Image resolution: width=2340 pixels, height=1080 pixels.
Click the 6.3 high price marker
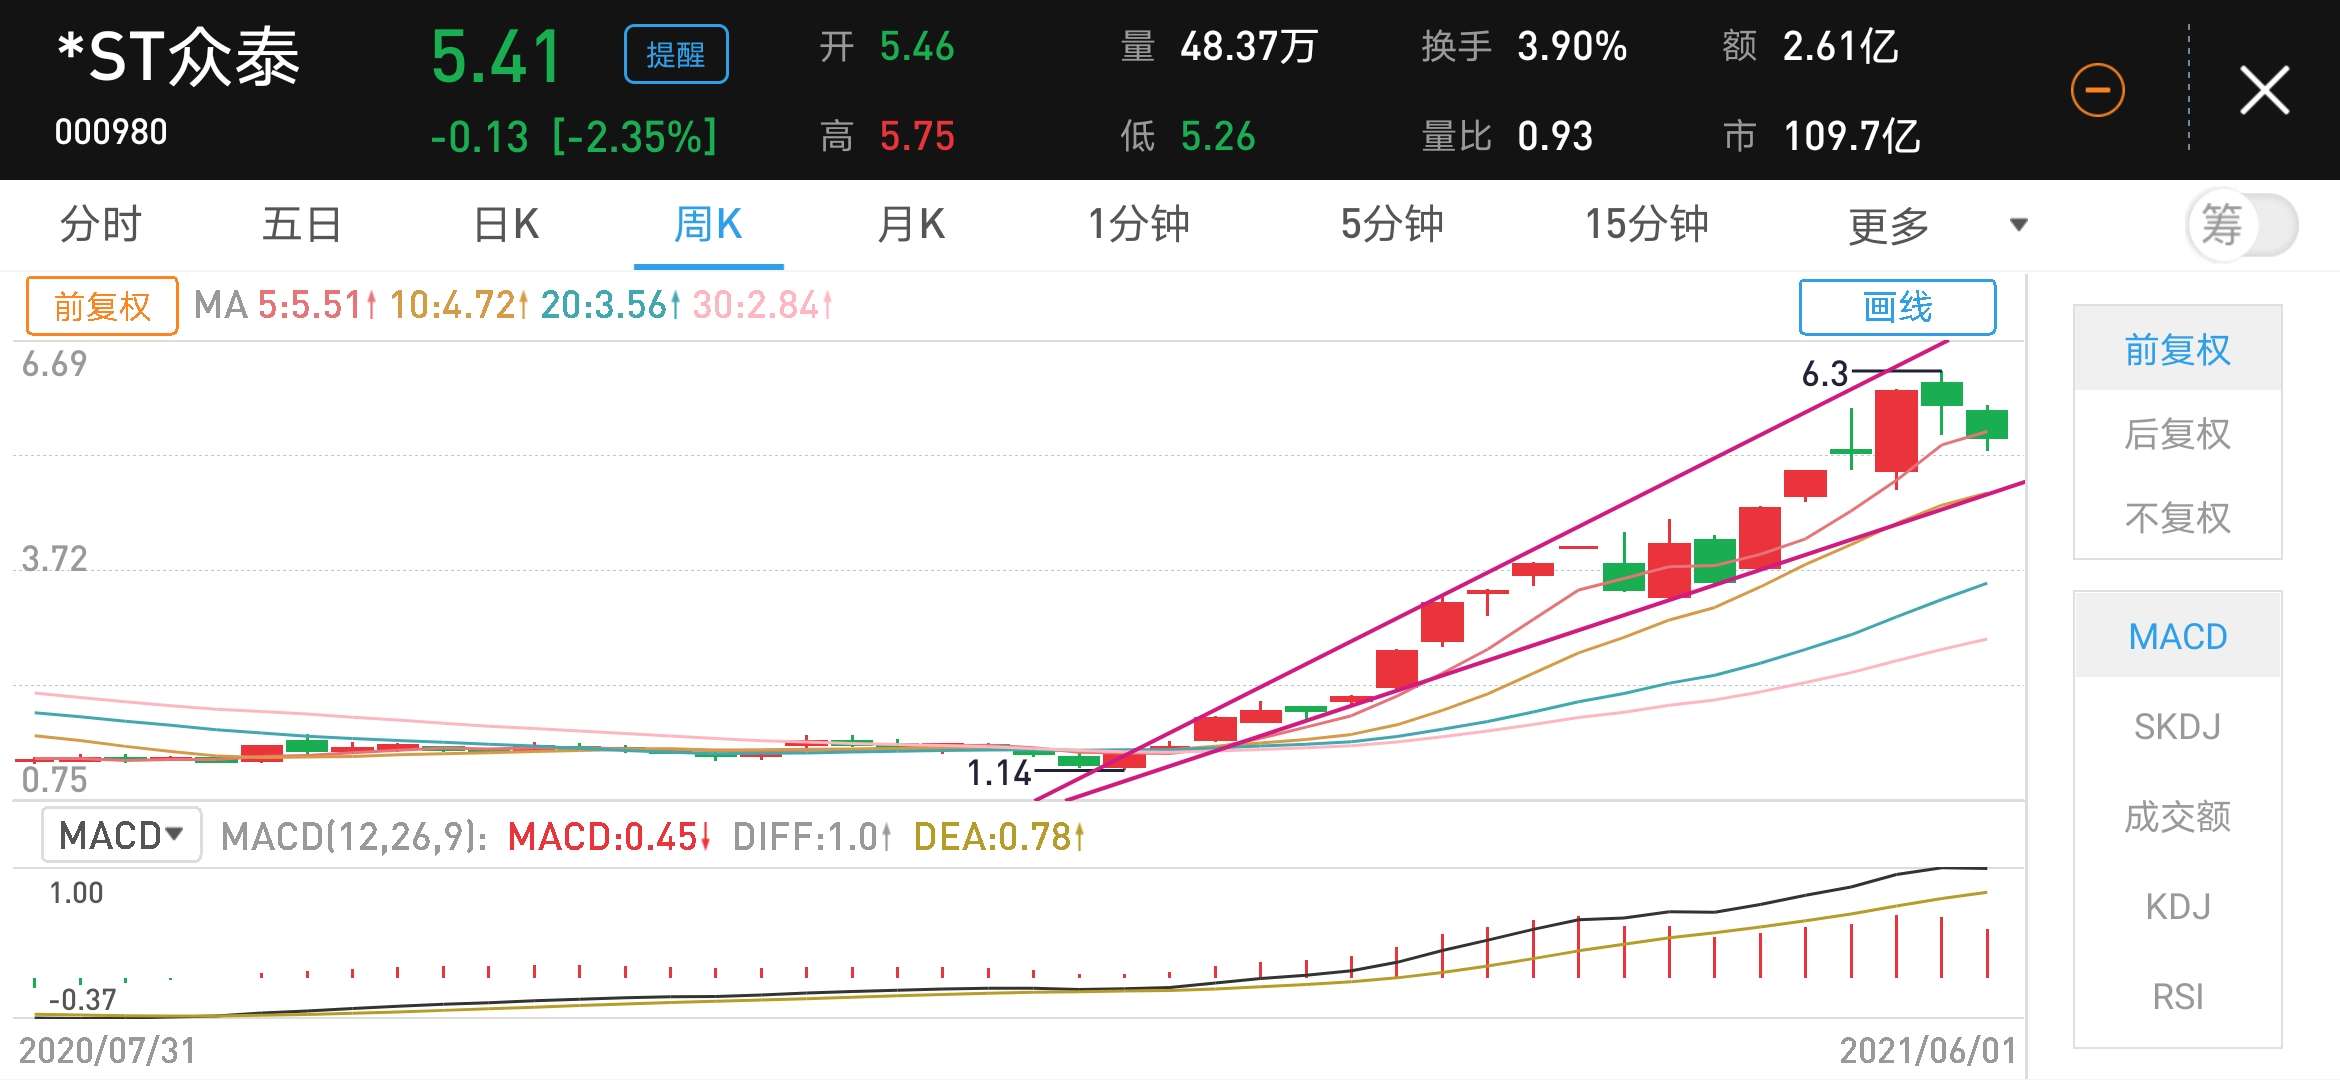click(1825, 374)
